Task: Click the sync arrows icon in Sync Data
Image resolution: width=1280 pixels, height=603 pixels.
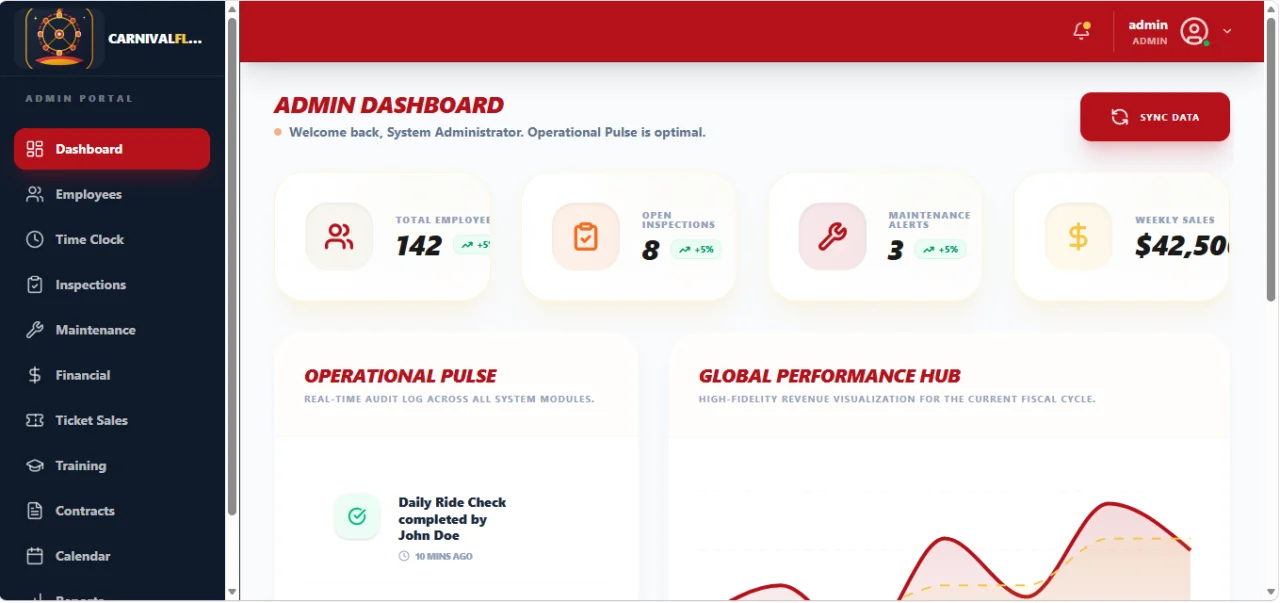Action: (1120, 117)
